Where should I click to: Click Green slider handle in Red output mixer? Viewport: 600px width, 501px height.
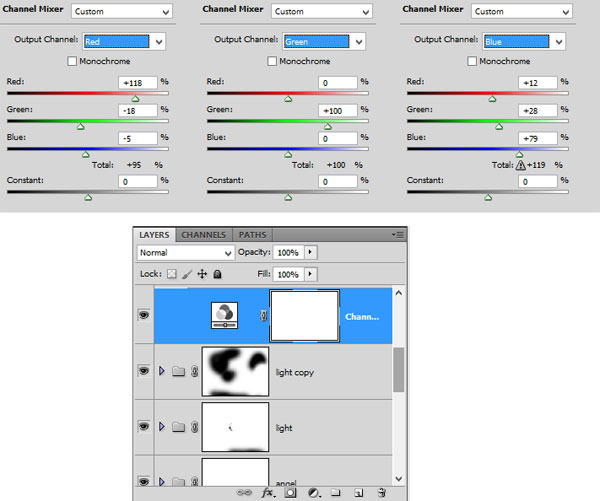[x=81, y=127]
